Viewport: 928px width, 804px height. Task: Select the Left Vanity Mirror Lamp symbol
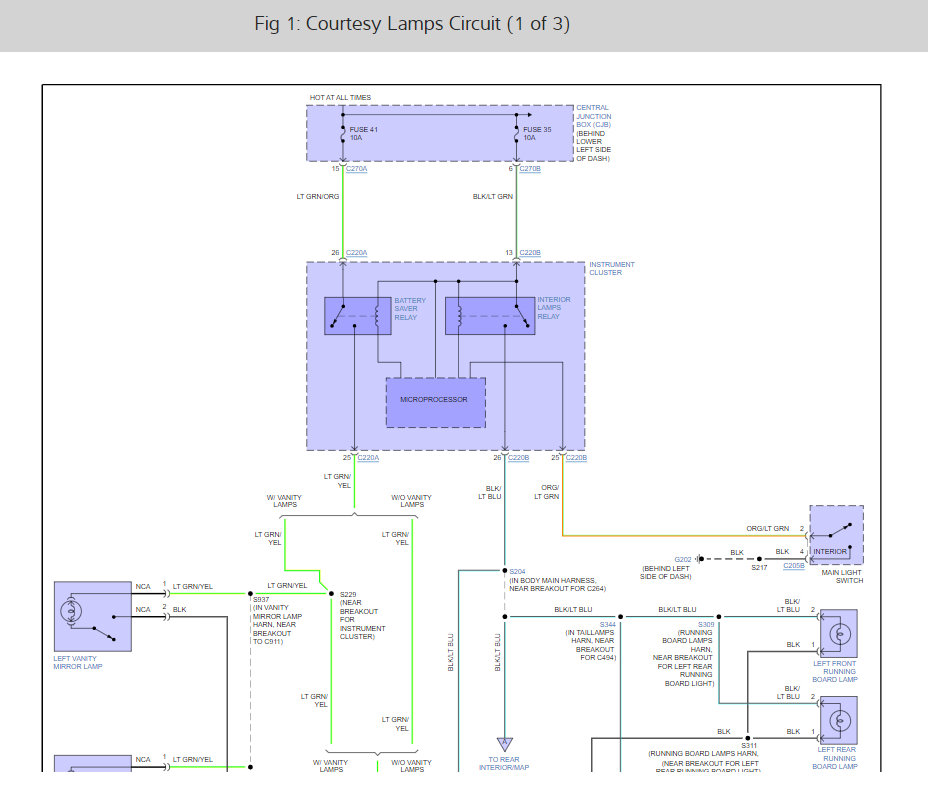tap(93, 616)
